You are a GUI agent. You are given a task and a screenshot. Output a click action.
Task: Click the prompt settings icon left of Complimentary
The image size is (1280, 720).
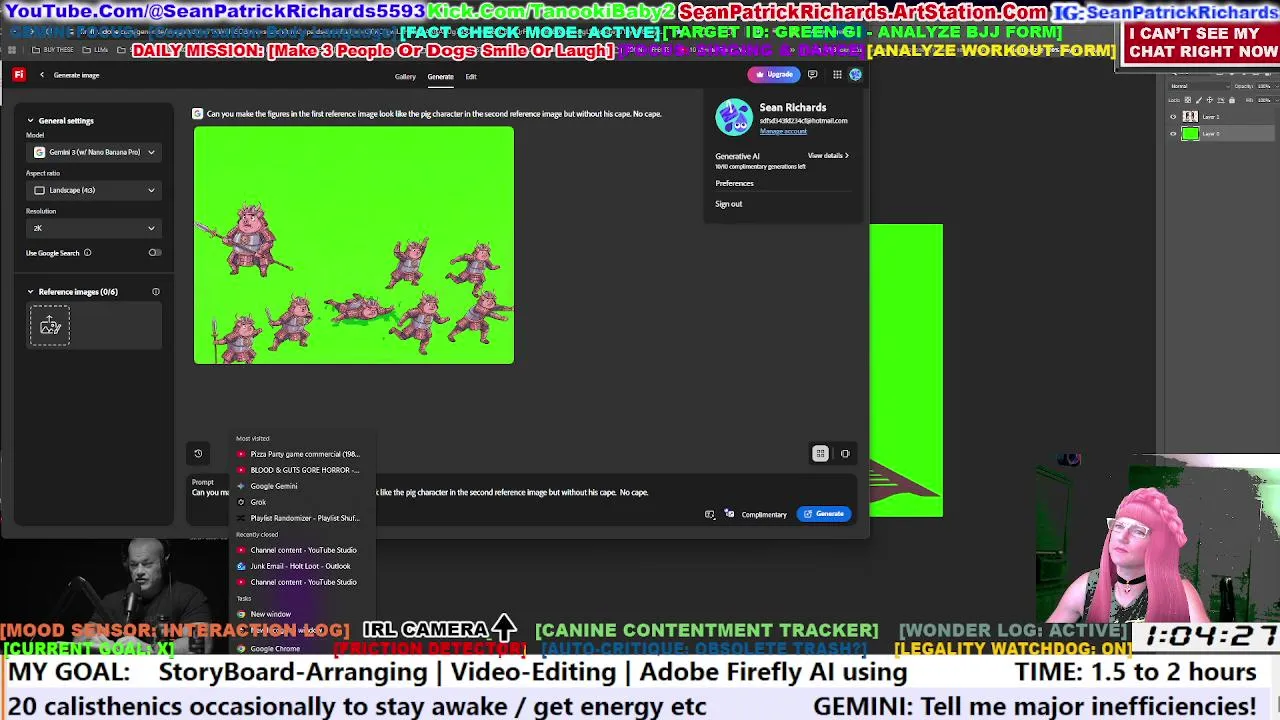tap(710, 514)
